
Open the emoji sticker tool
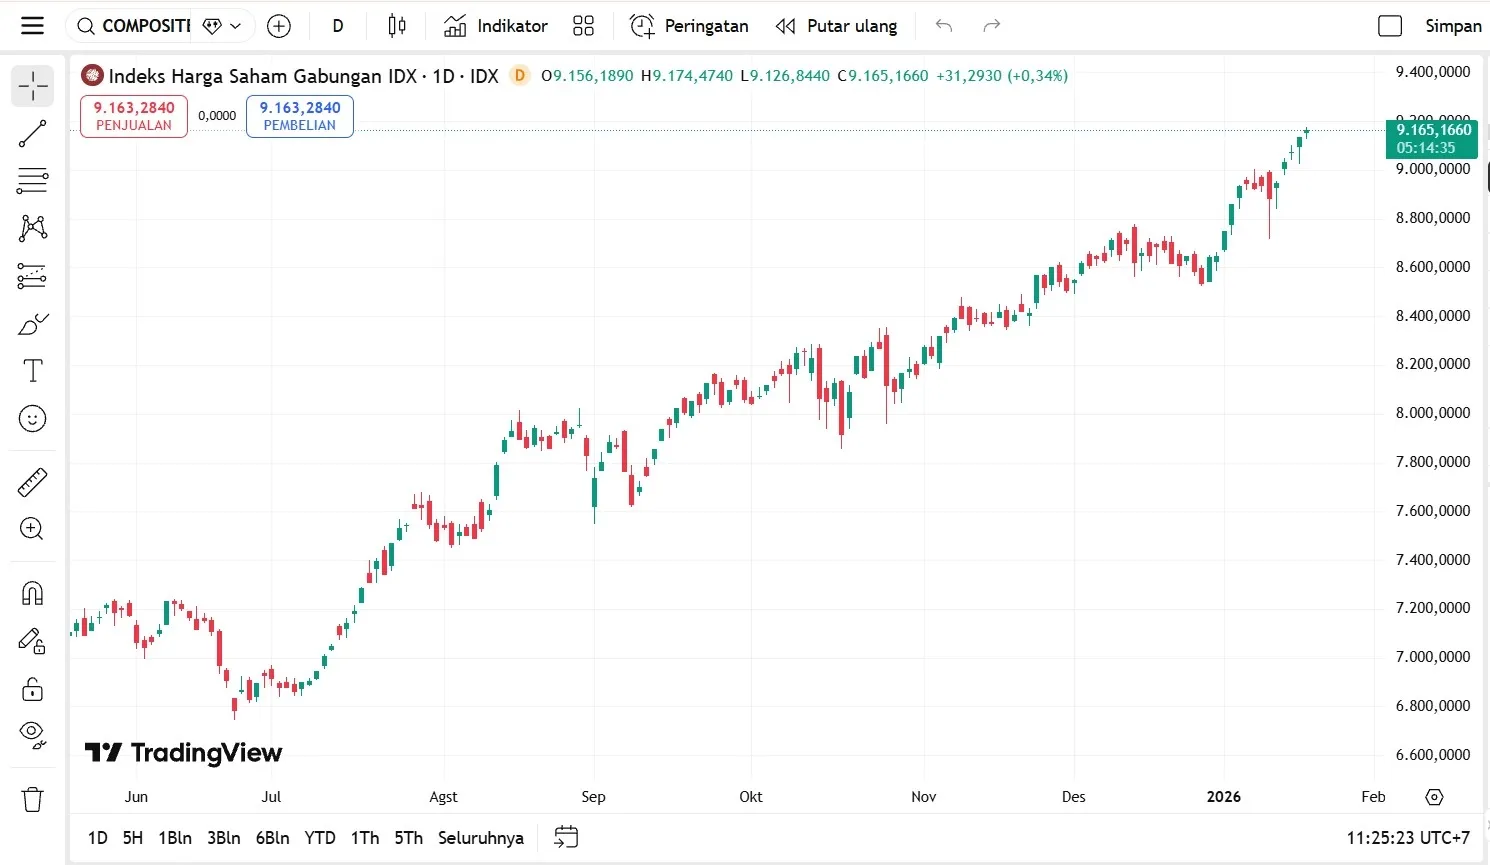click(33, 419)
